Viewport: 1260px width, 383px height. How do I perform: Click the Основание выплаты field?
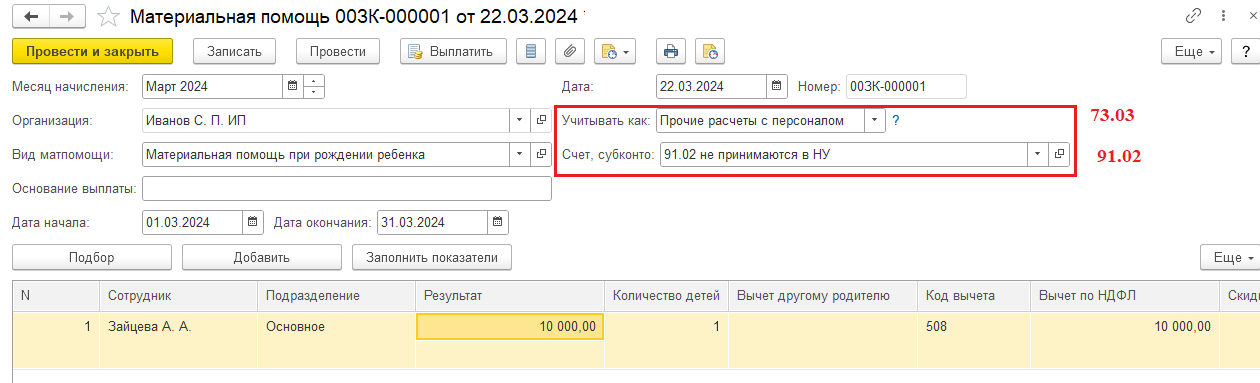click(347, 188)
